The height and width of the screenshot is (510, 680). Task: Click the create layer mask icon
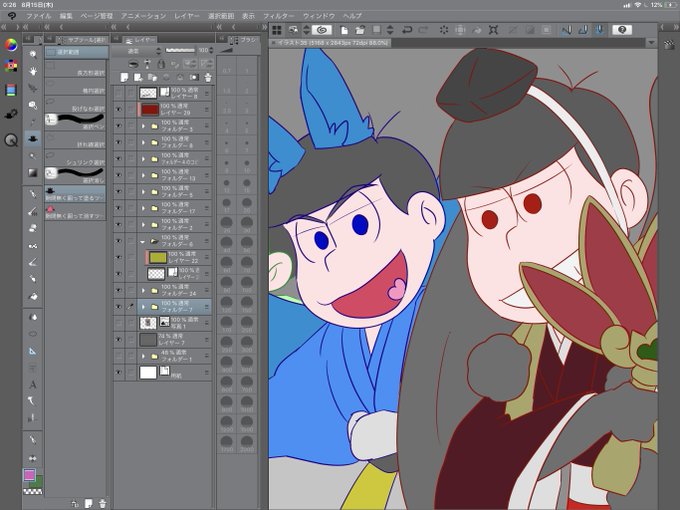coord(194,78)
